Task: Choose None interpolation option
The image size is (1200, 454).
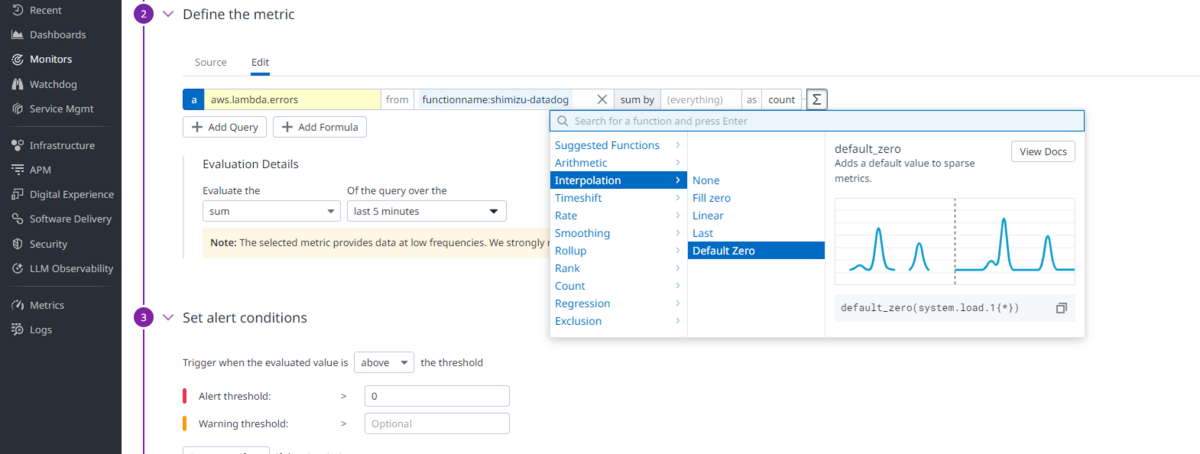Action: click(x=755, y=181)
